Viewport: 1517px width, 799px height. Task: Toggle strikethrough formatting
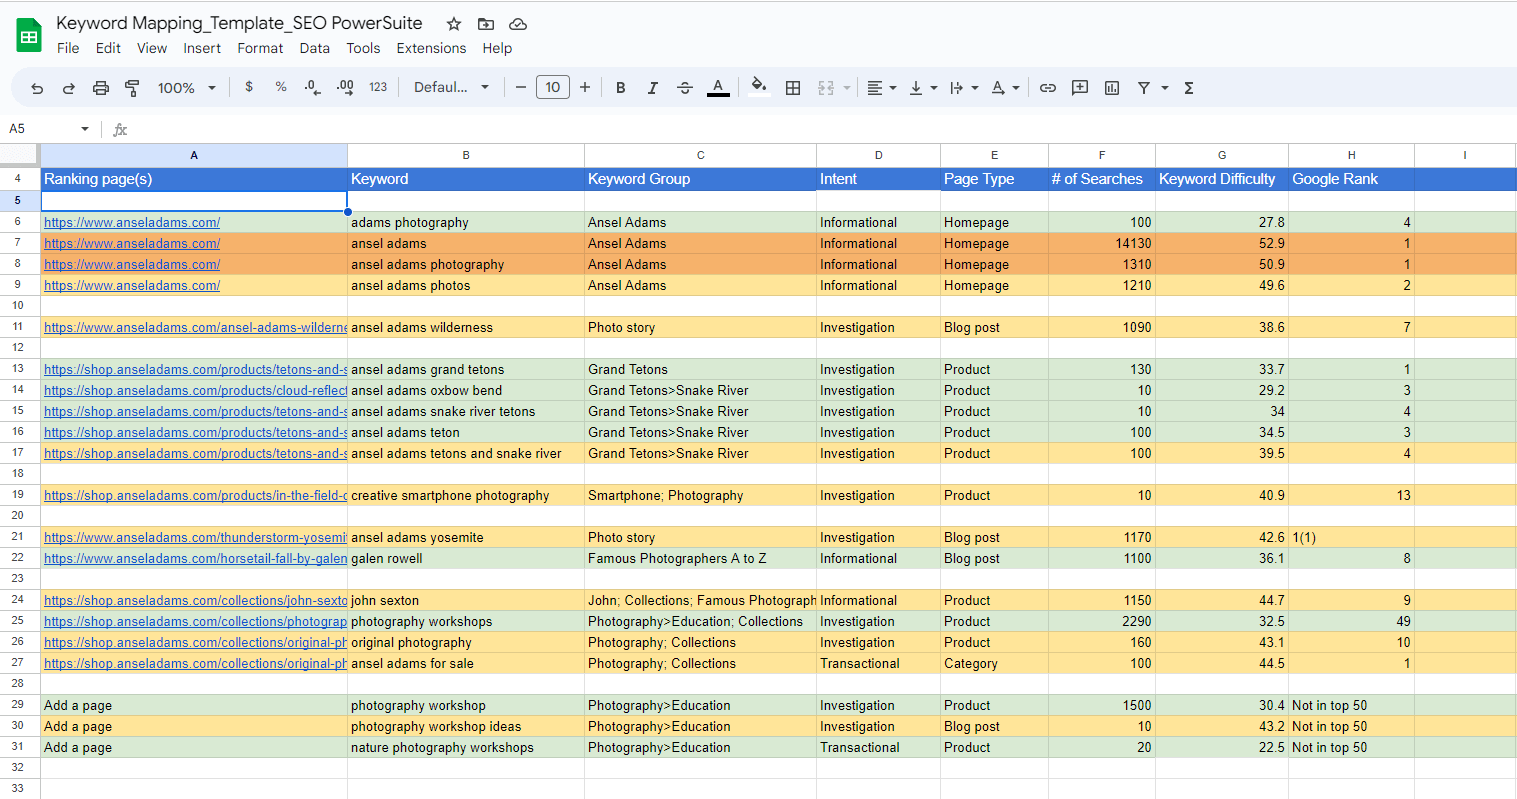click(x=685, y=88)
